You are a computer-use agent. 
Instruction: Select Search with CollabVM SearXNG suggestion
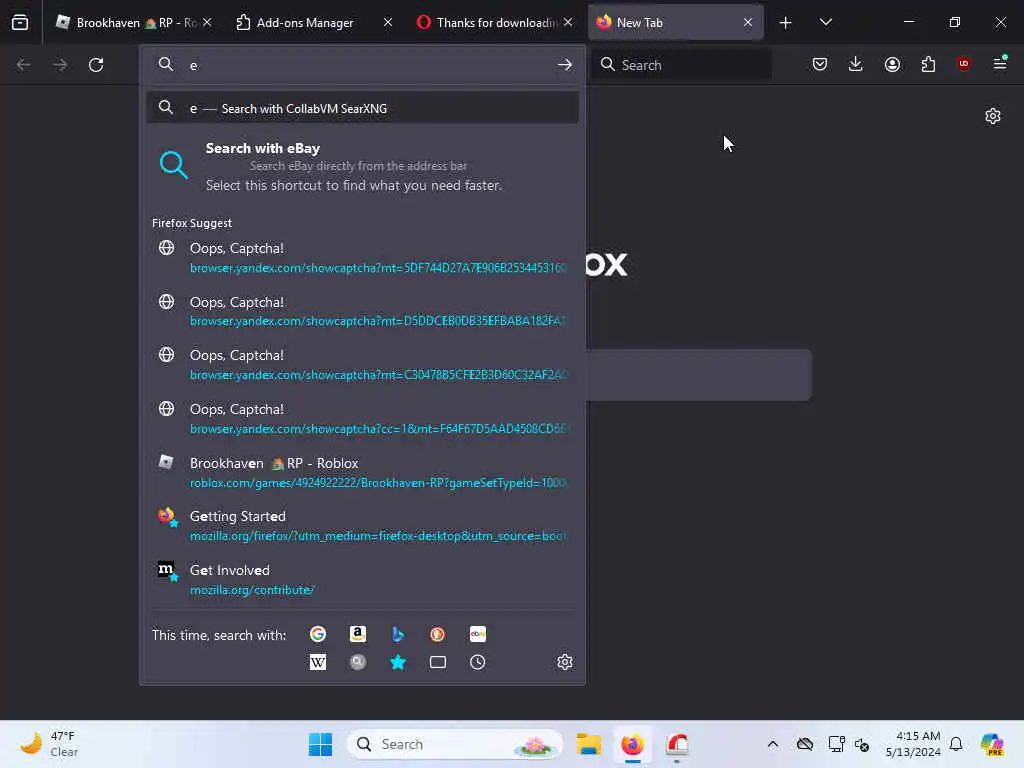pos(362,108)
